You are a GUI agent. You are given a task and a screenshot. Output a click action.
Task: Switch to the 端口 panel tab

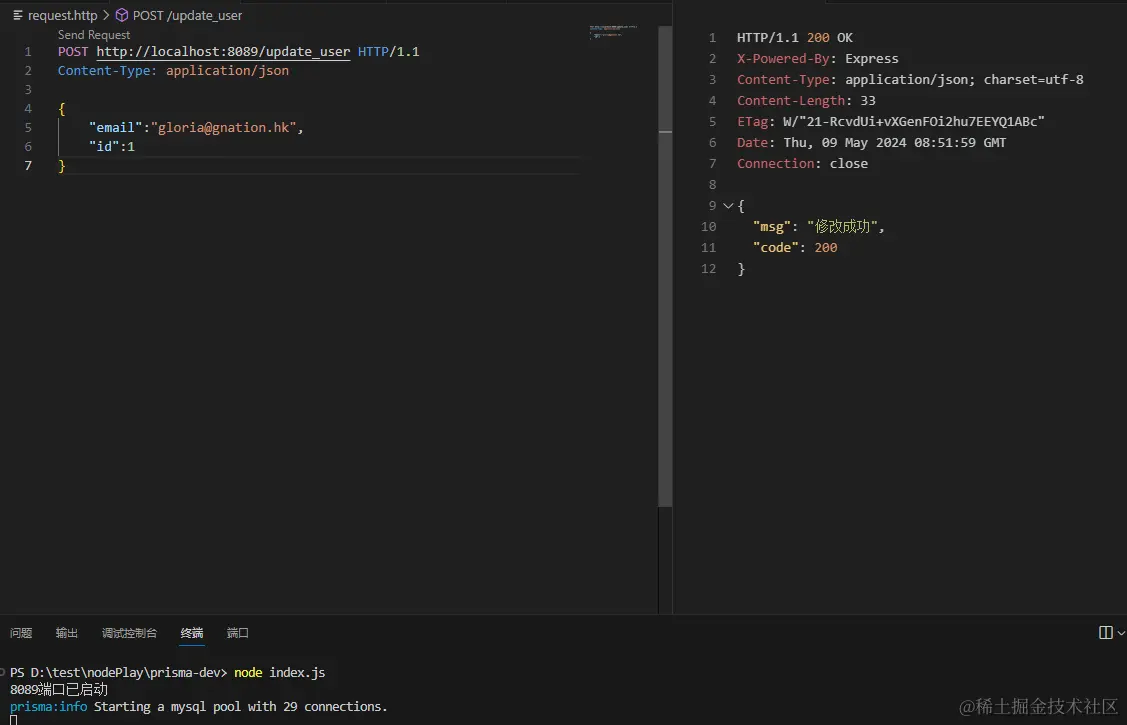click(x=238, y=633)
